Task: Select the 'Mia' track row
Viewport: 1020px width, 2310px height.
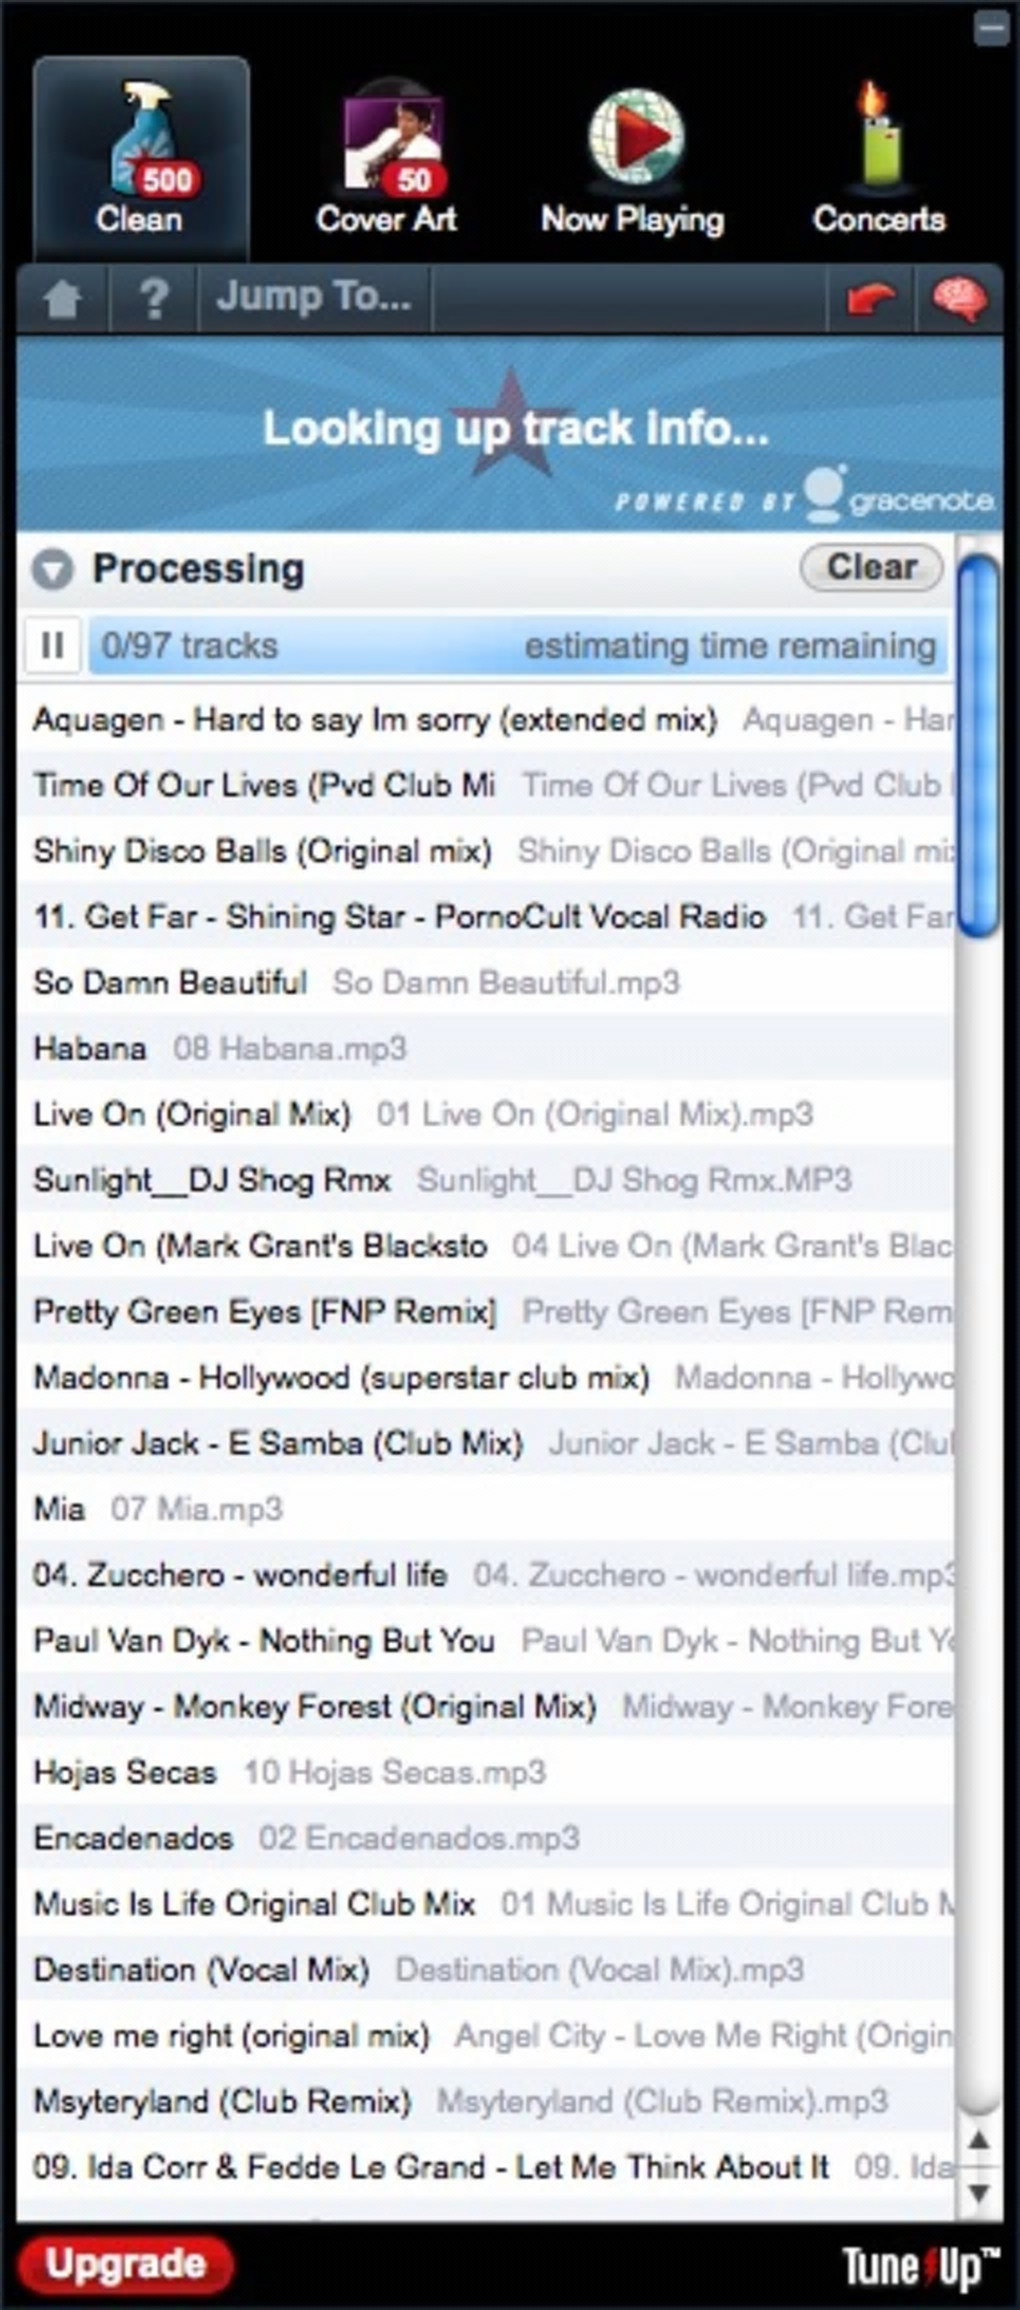Action: pos(485,1509)
